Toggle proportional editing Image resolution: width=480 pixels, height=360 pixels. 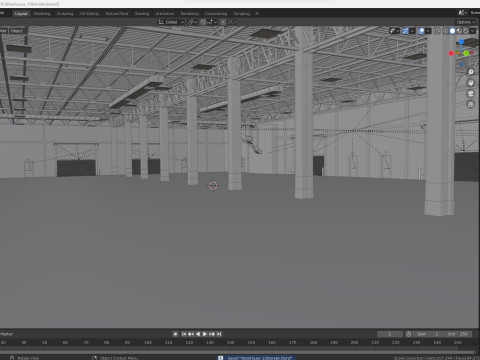[223, 22]
